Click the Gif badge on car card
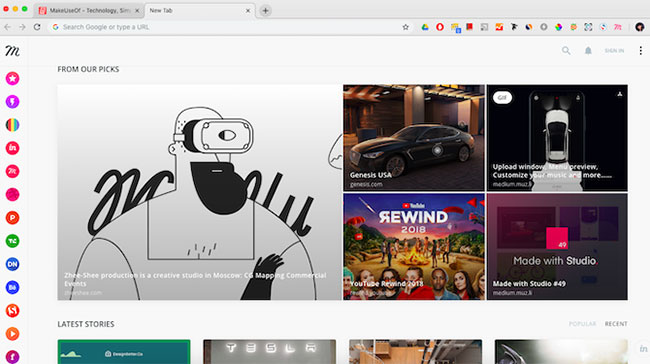This screenshot has width=650, height=364. 502,97
